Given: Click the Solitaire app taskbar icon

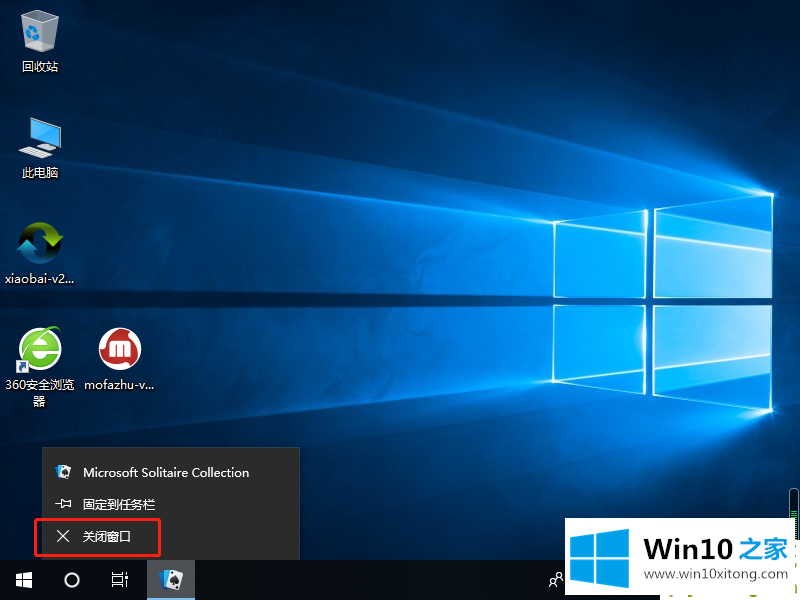Looking at the screenshot, I should point(171,580).
